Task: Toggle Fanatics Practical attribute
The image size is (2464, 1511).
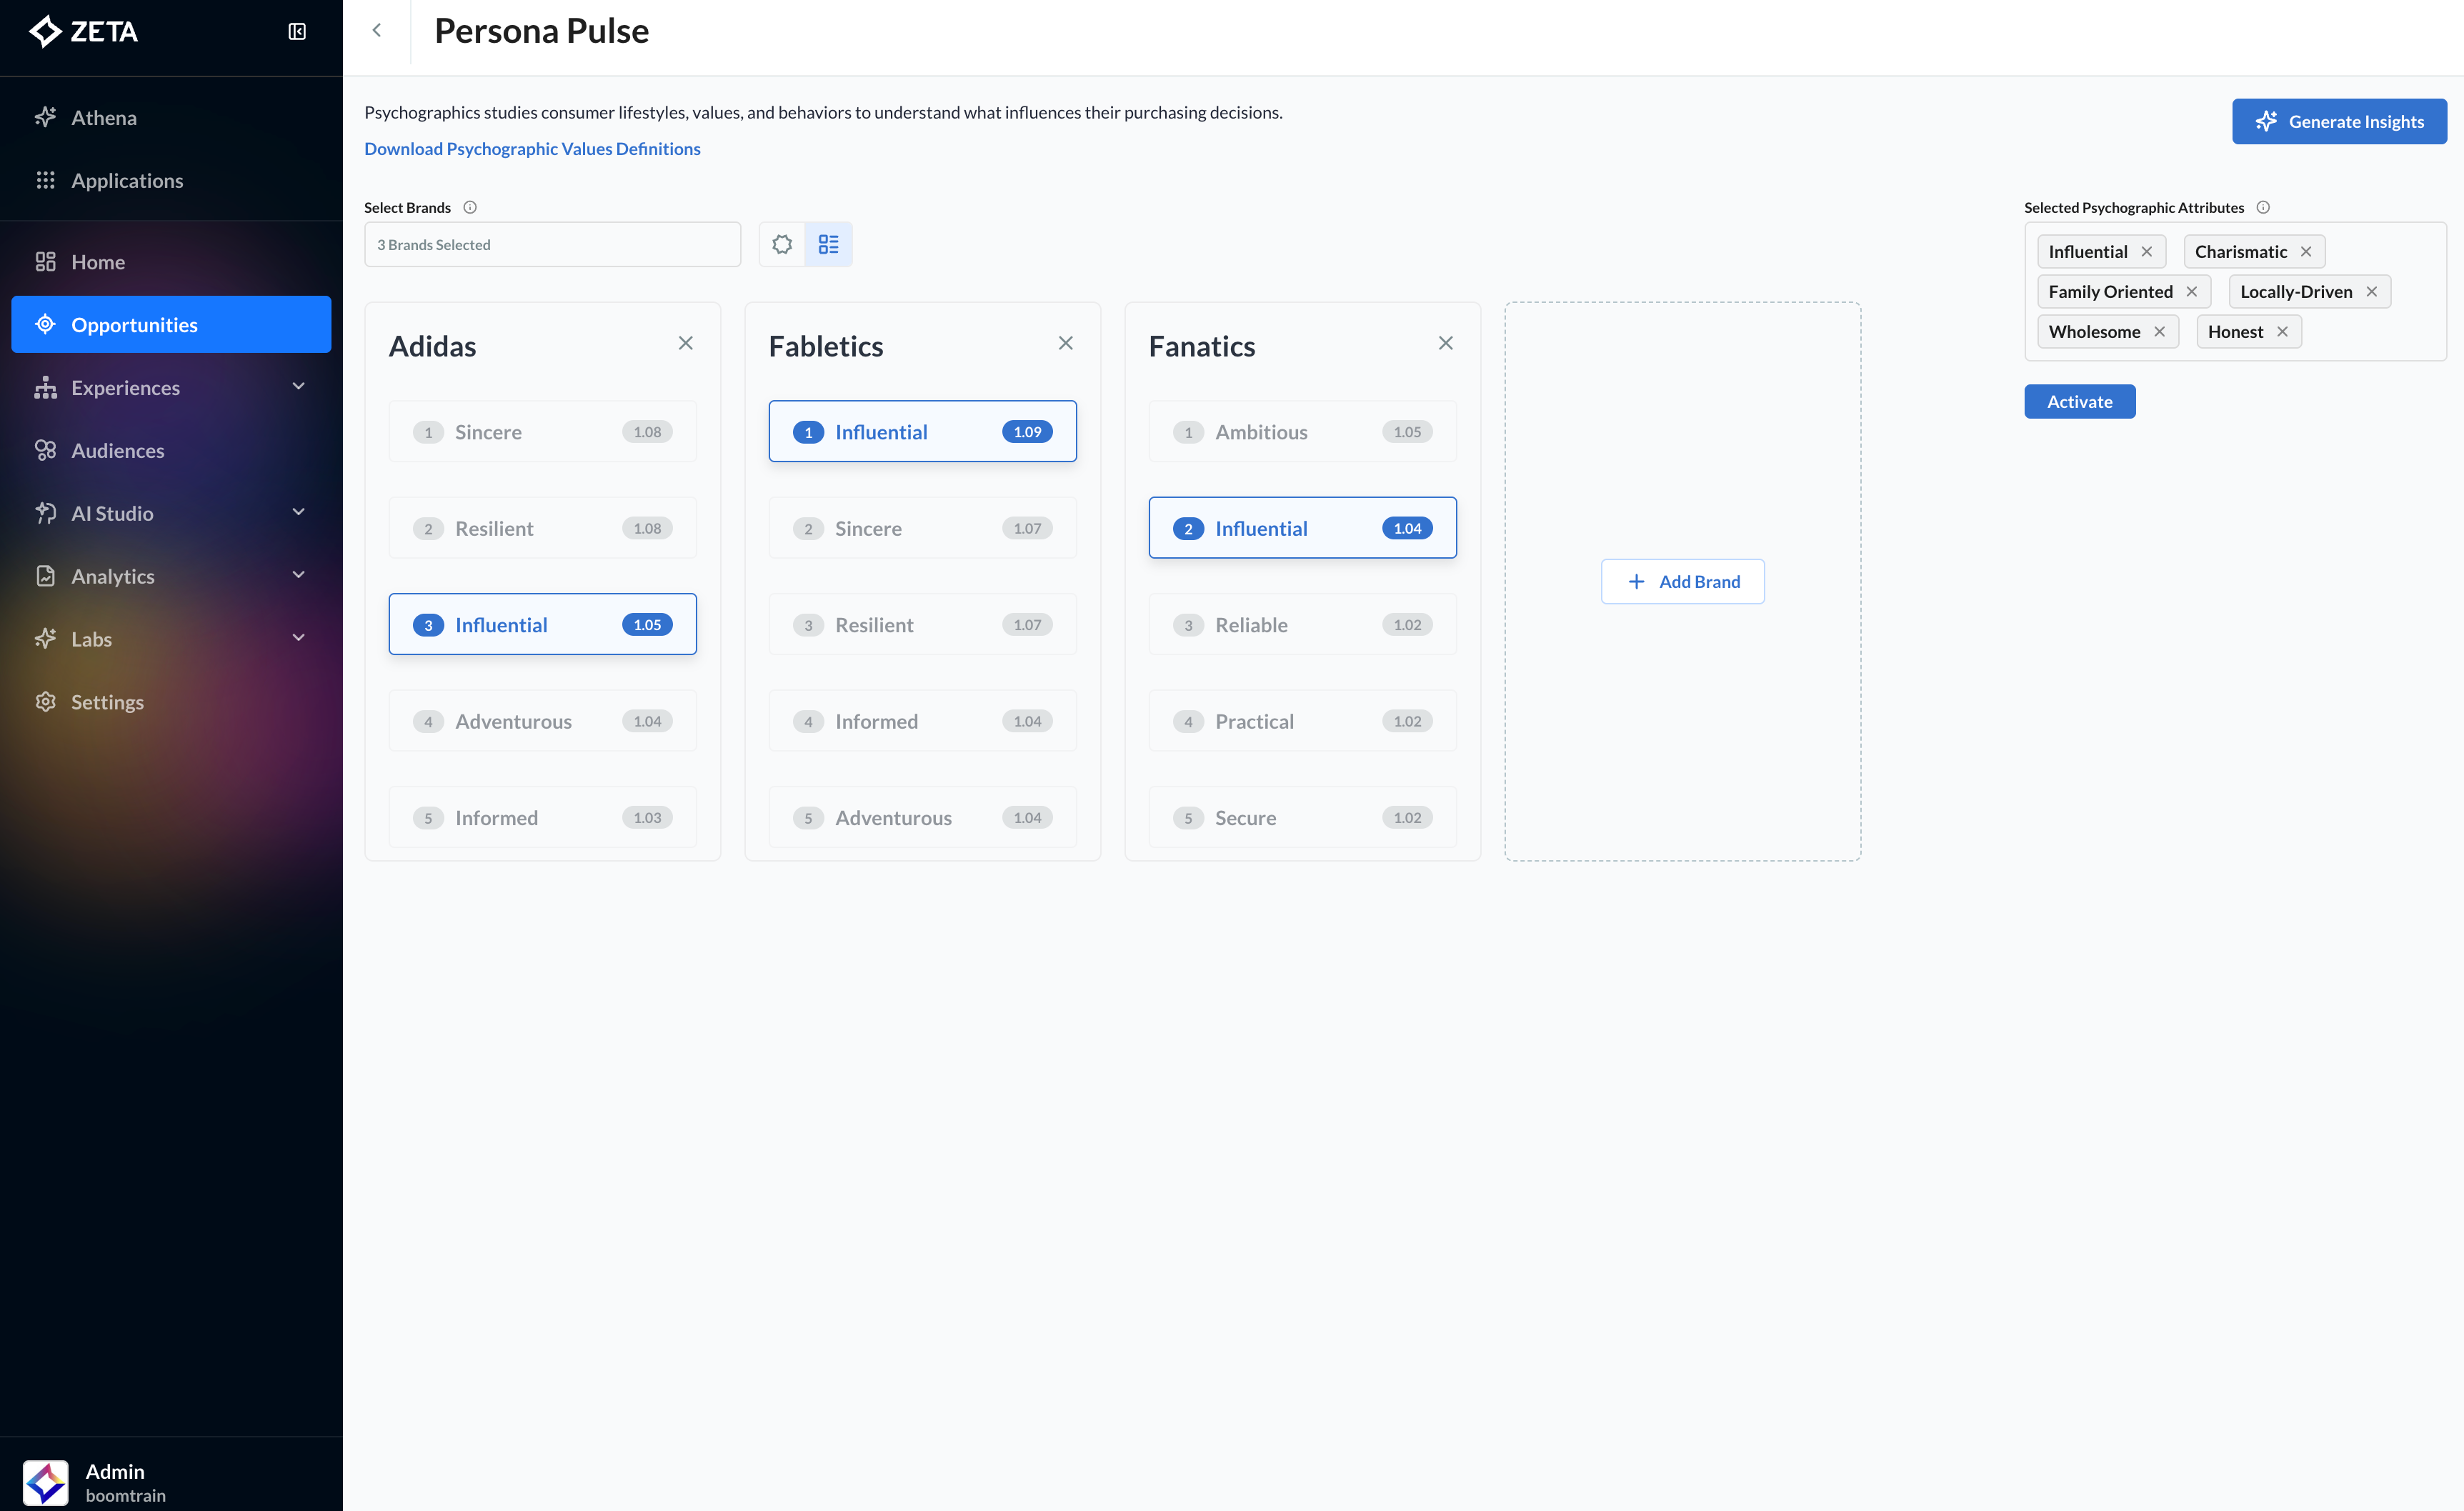Action: (x=1303, y=721)
